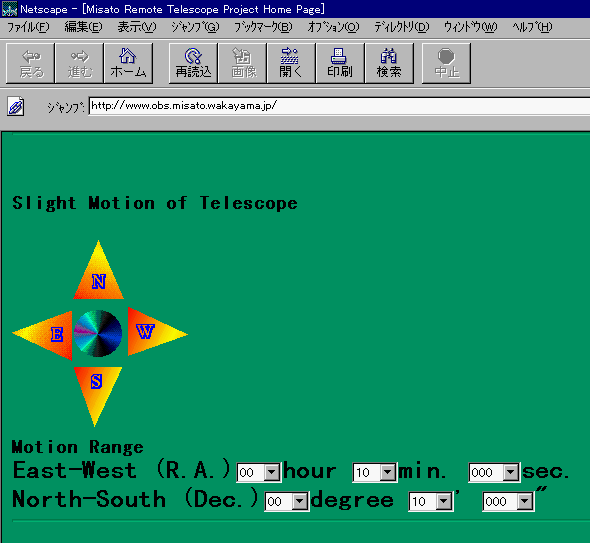The width and height of the screenshot is (590, 543).
Task: Expand the R.A. sec. dropdown
Action: (494, 472)
